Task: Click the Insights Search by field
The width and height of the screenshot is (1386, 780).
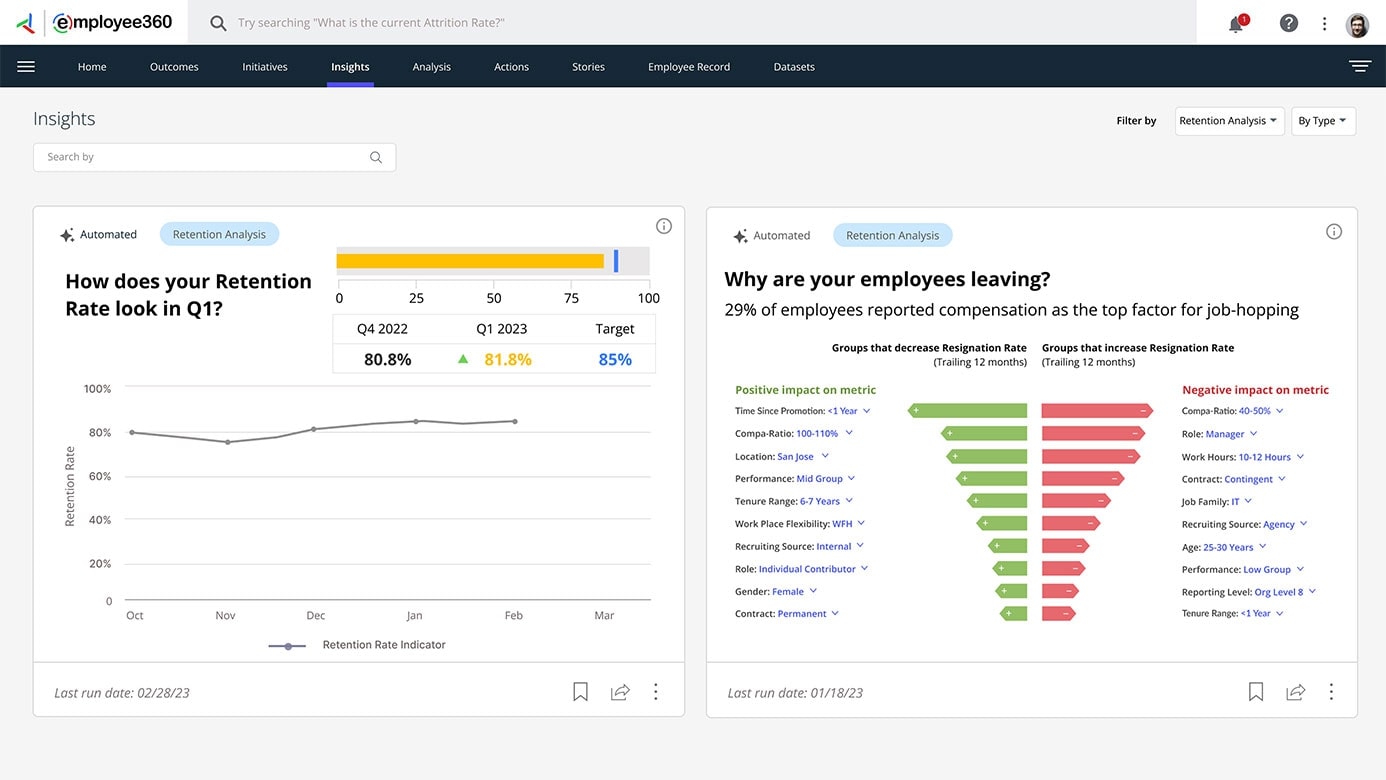Action: 205,157
